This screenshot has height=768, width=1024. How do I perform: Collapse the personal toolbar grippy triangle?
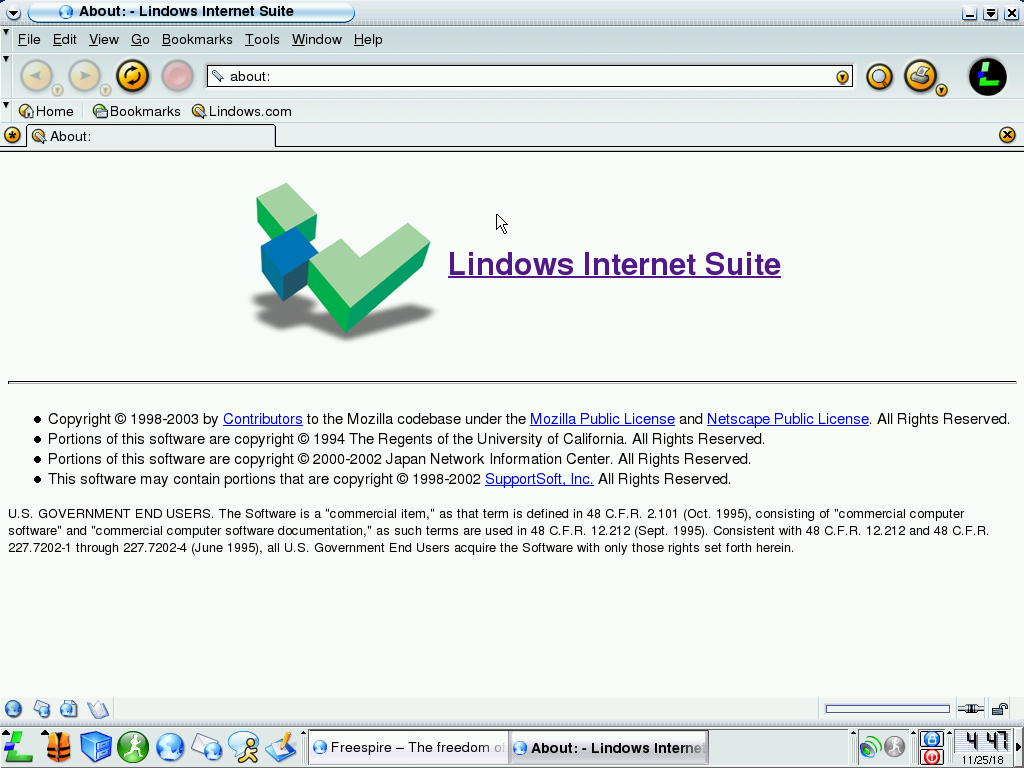point(6,104)
